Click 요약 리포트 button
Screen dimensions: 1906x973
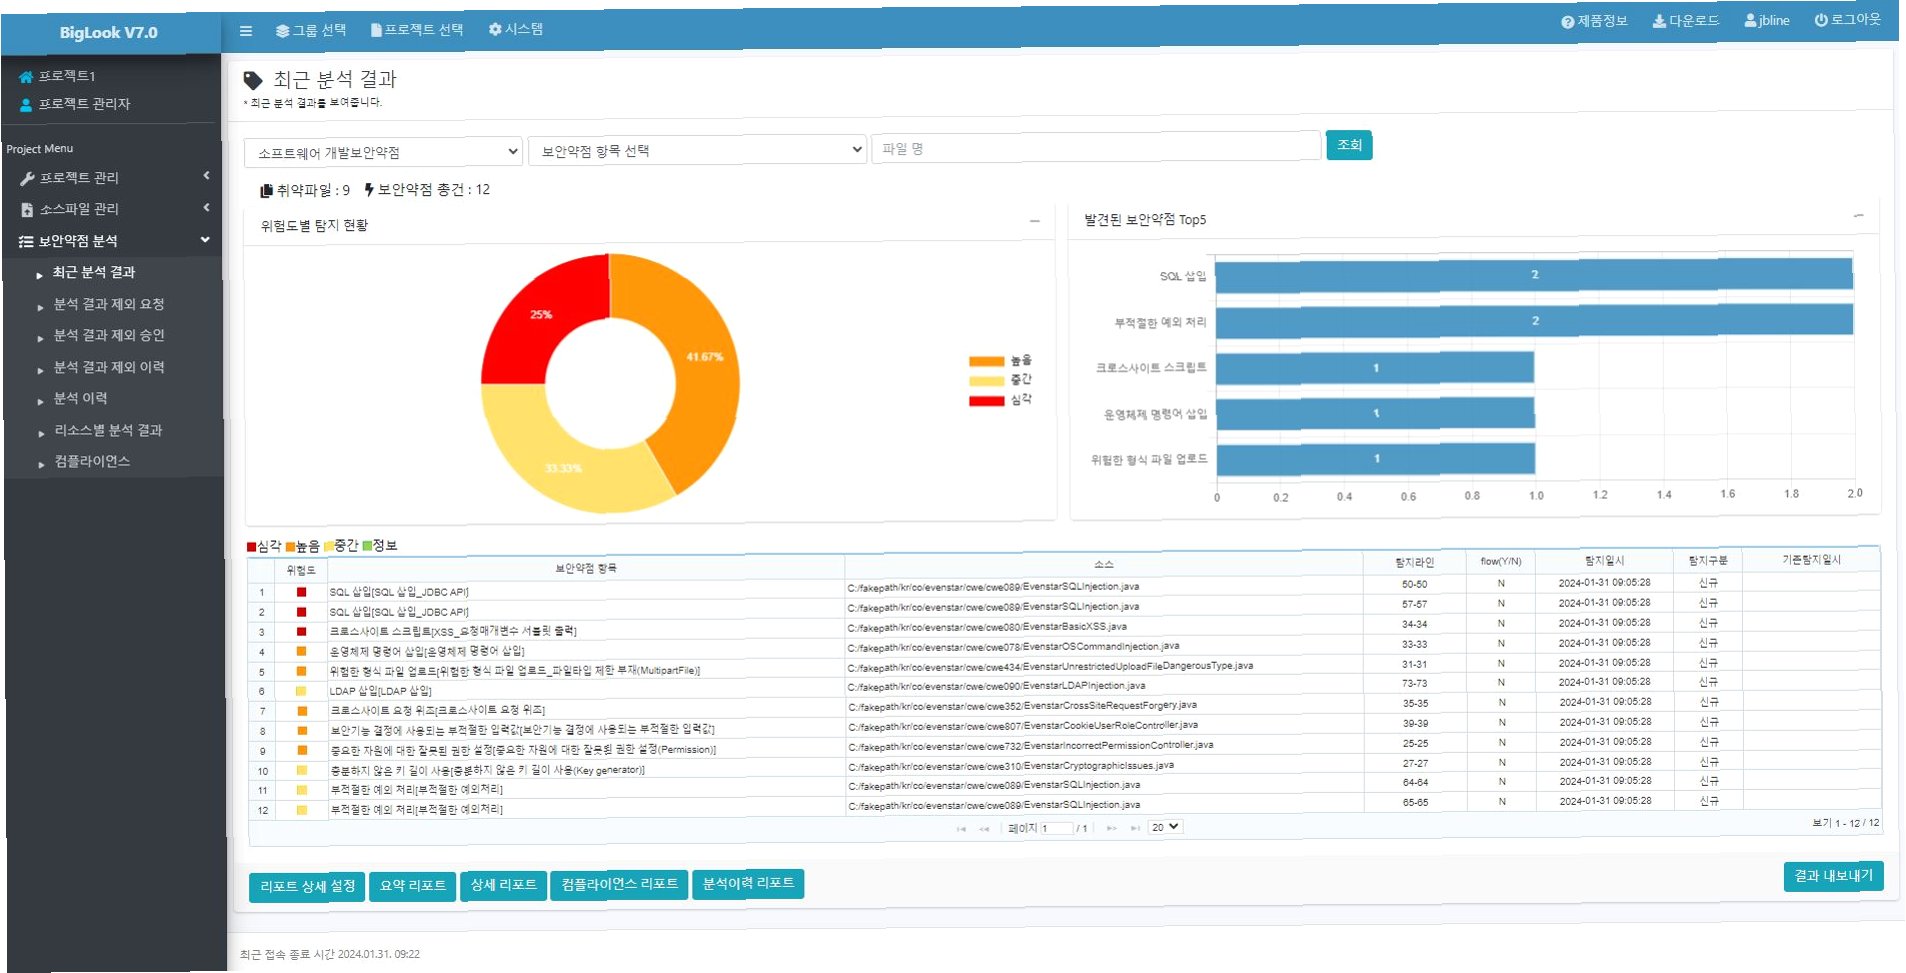412,886
